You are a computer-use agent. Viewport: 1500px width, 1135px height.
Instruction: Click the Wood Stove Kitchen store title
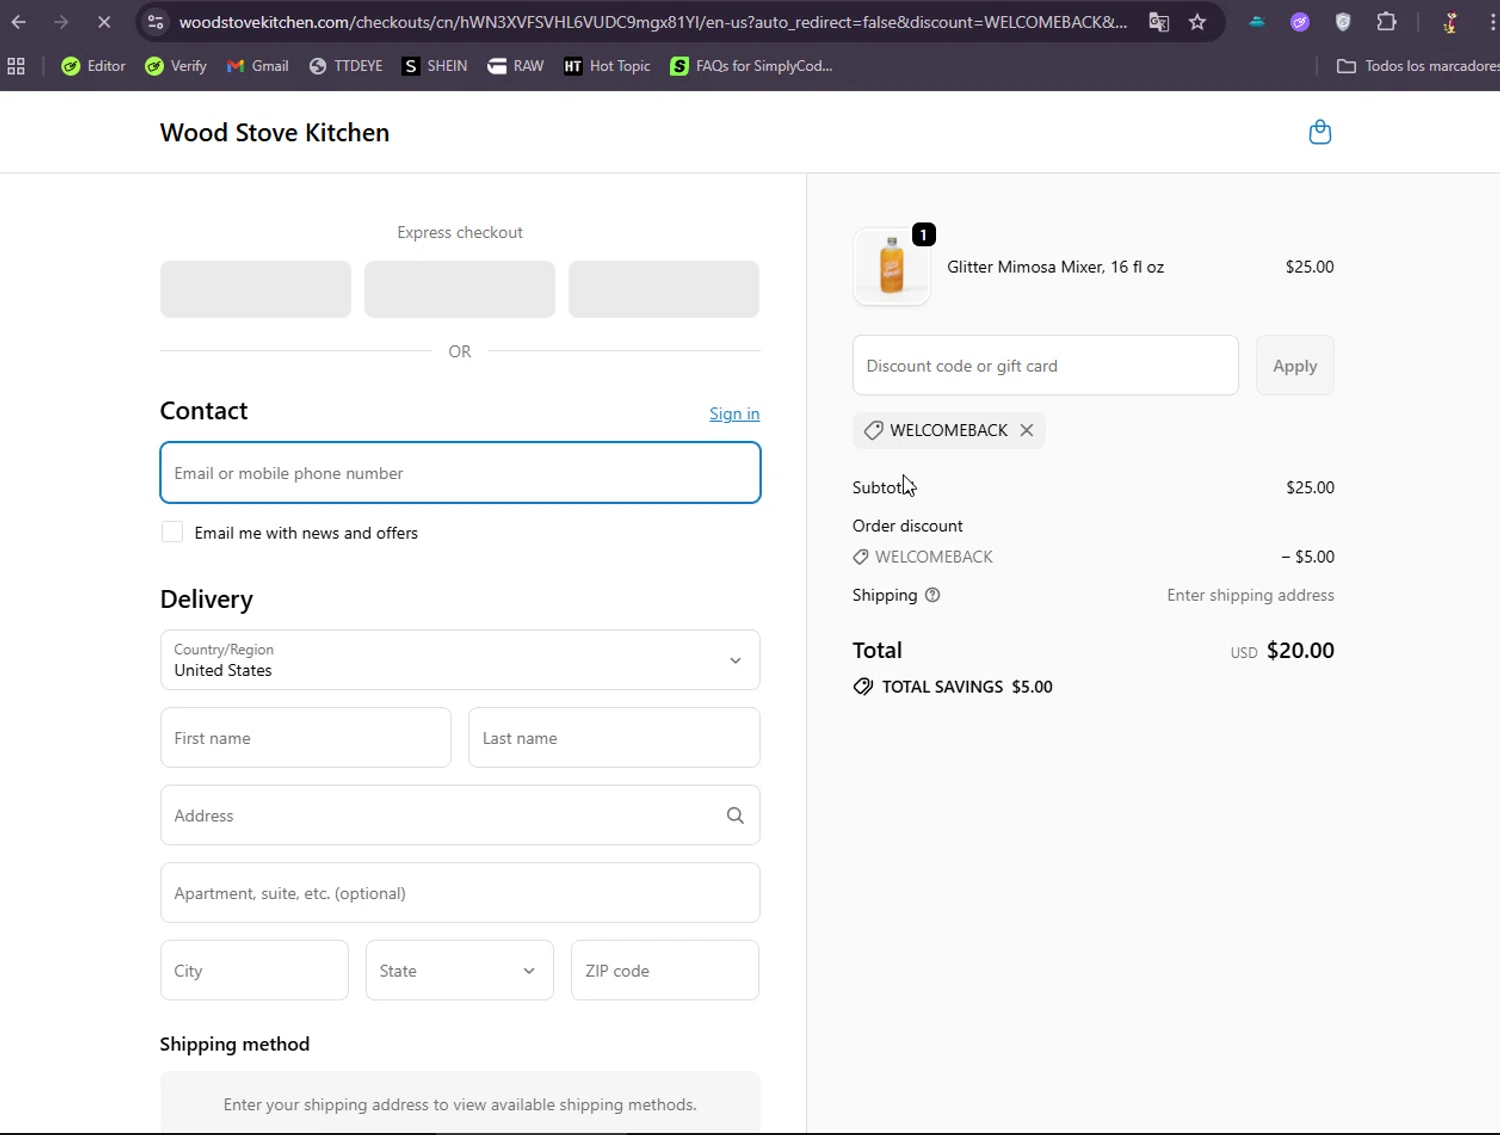pos(275,132)
